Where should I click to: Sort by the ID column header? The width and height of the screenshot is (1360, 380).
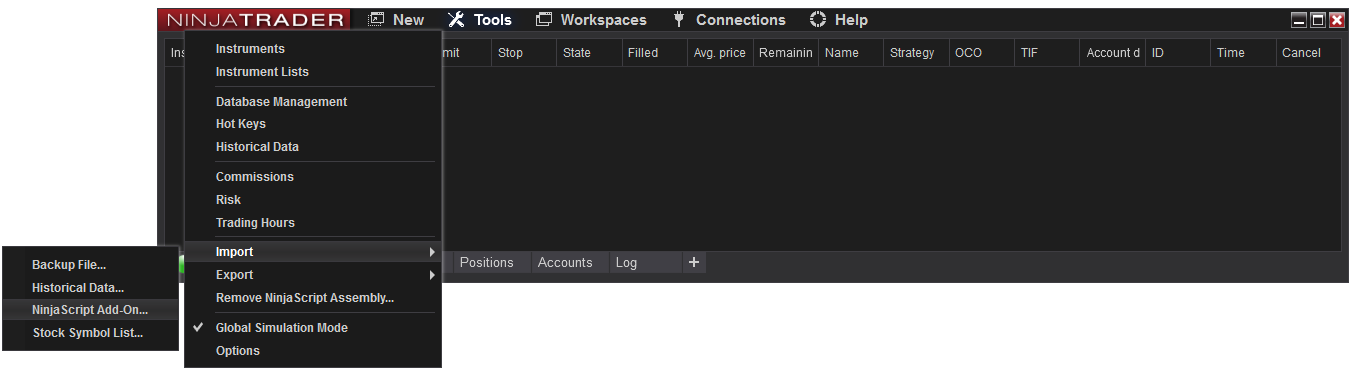coord(1178,53)
